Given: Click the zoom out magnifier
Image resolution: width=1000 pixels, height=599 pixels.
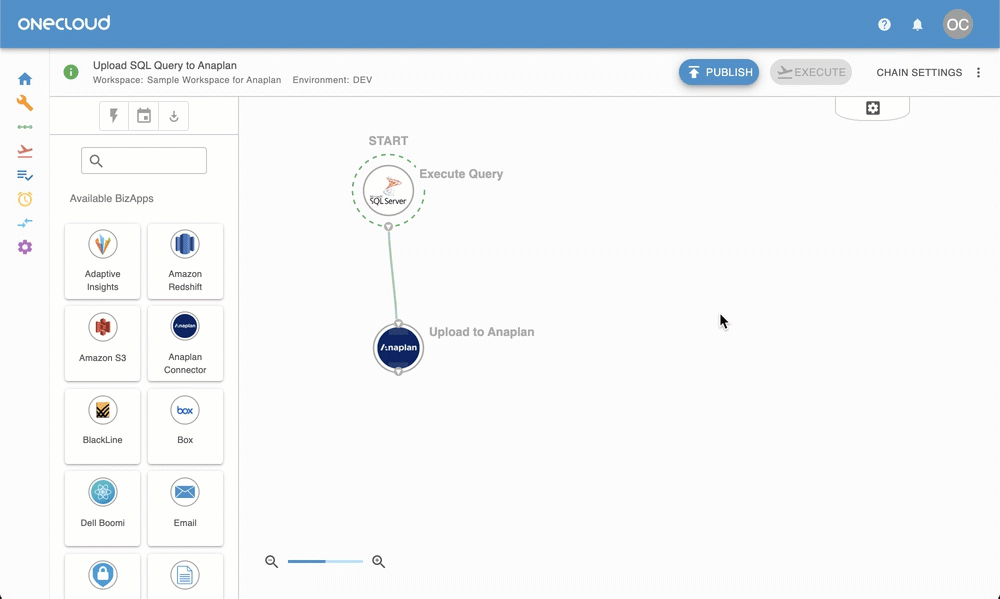Looking at the screenshot, I should click(x=272, y=561).
